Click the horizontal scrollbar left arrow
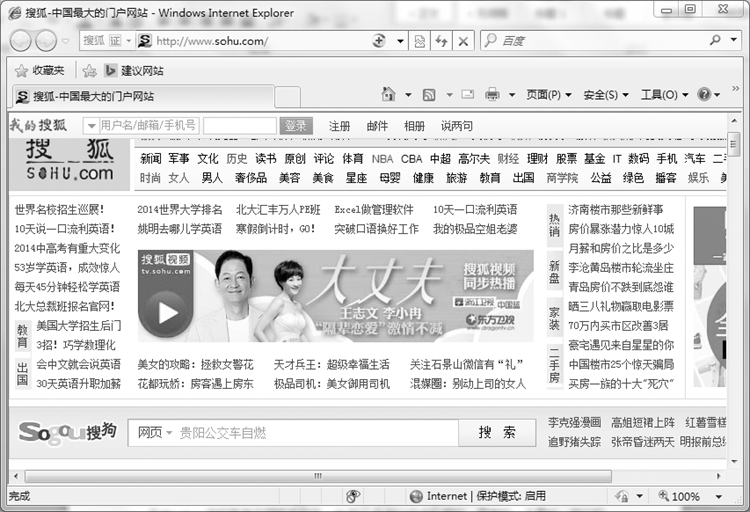The height and width of the screenshot is (512, 750). tap(16, 476)
